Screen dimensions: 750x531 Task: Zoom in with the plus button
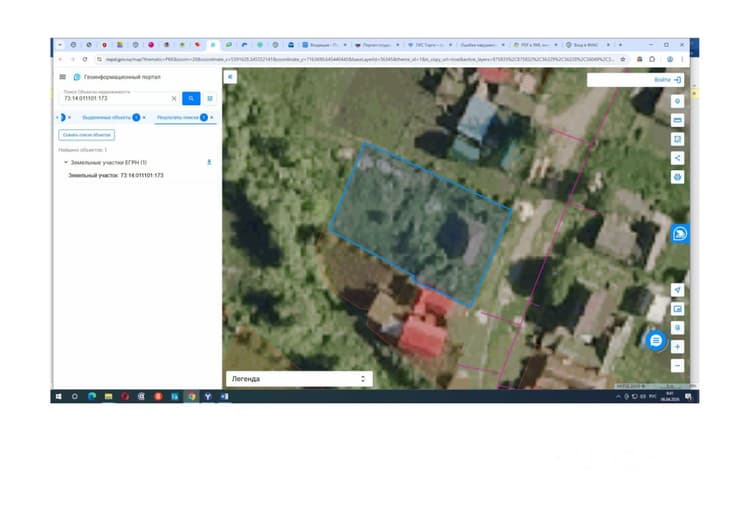click(677, 347)
